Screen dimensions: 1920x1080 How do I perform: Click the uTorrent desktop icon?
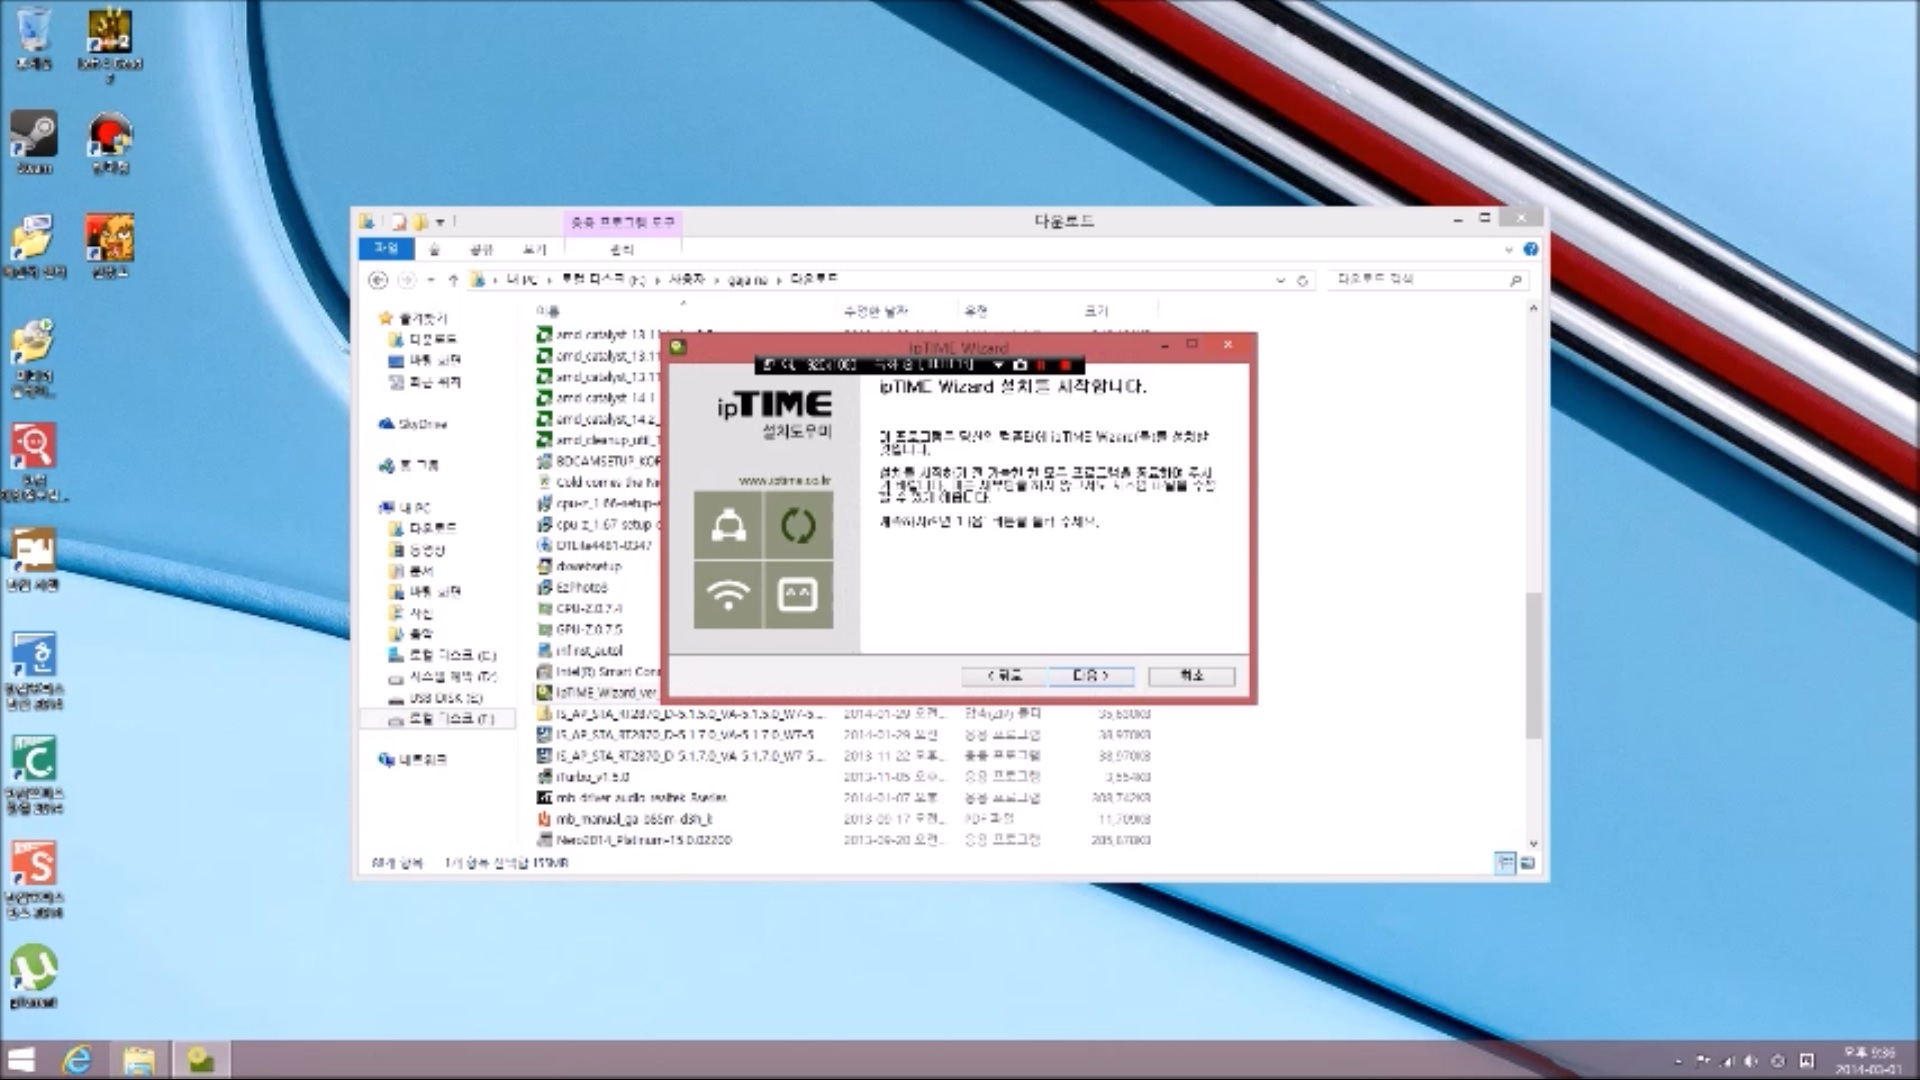pyautogui.click(x=34, y=976)
